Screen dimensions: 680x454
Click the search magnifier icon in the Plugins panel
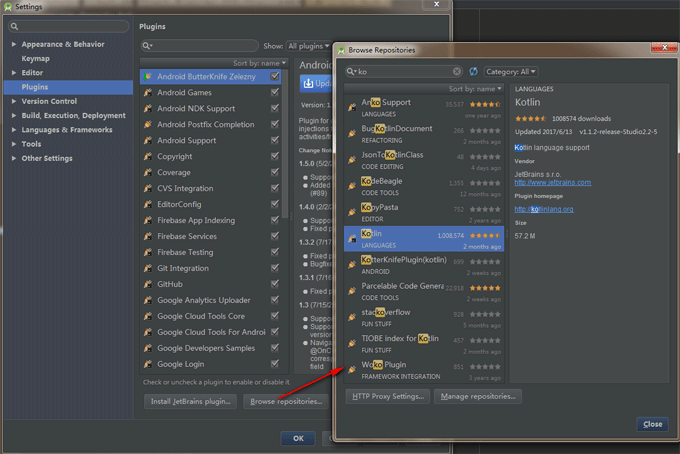[x=147, y=46]
